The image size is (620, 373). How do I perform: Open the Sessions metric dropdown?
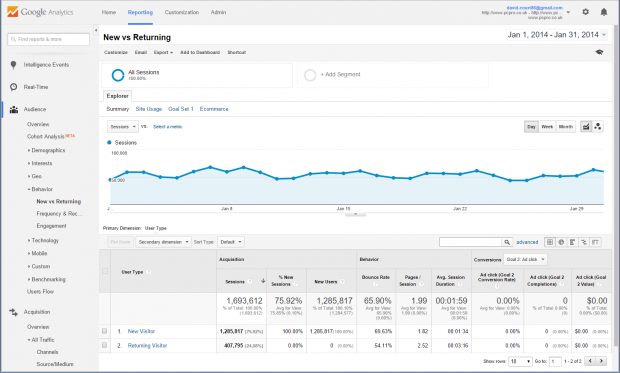(x=123, y=127)
